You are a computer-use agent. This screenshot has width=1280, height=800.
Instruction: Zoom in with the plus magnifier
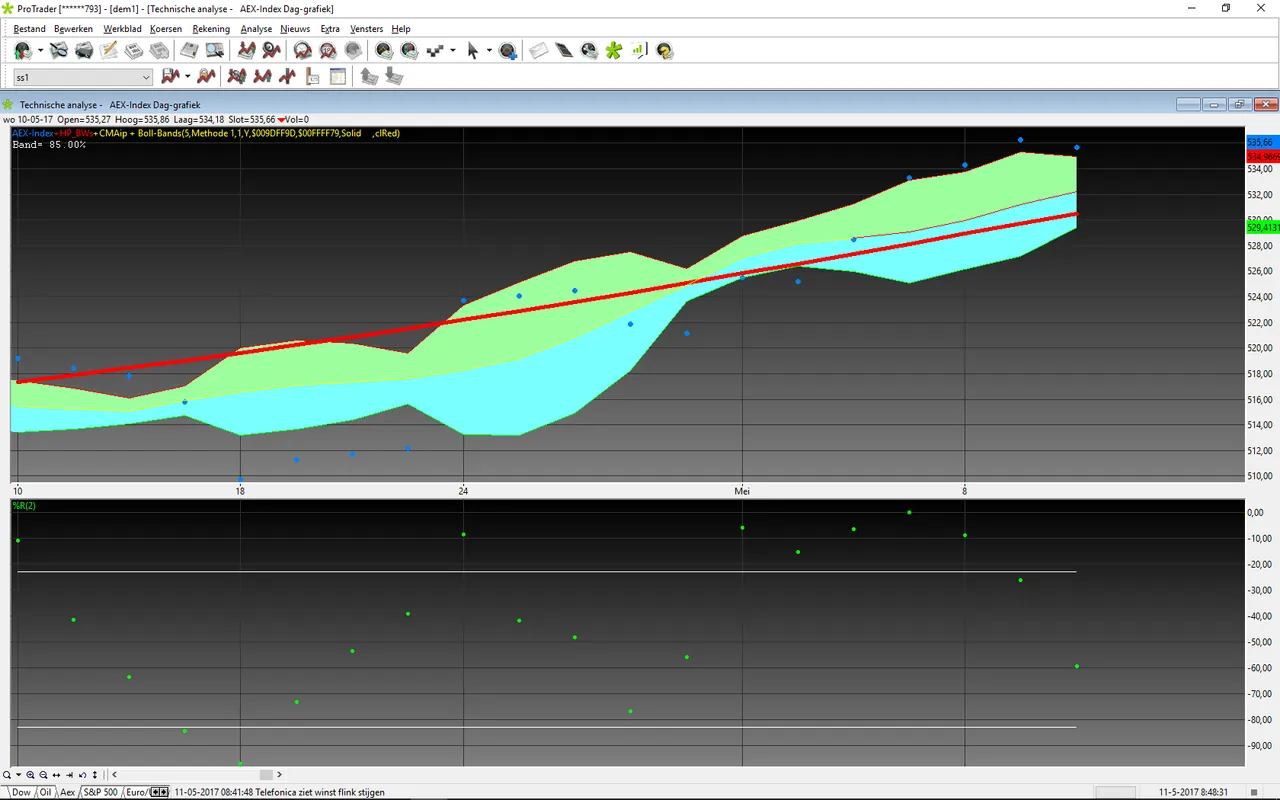click(31, 775)
